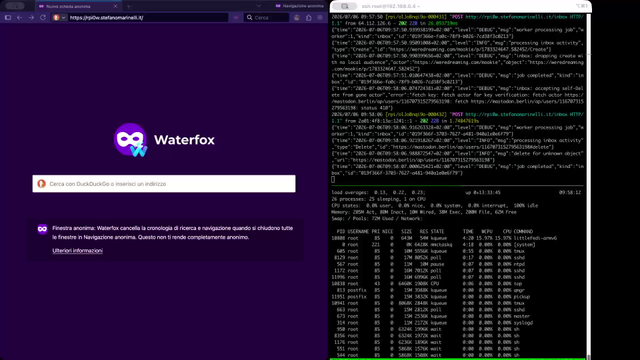Open the Waterfox hamburger menu

(320, 18)
